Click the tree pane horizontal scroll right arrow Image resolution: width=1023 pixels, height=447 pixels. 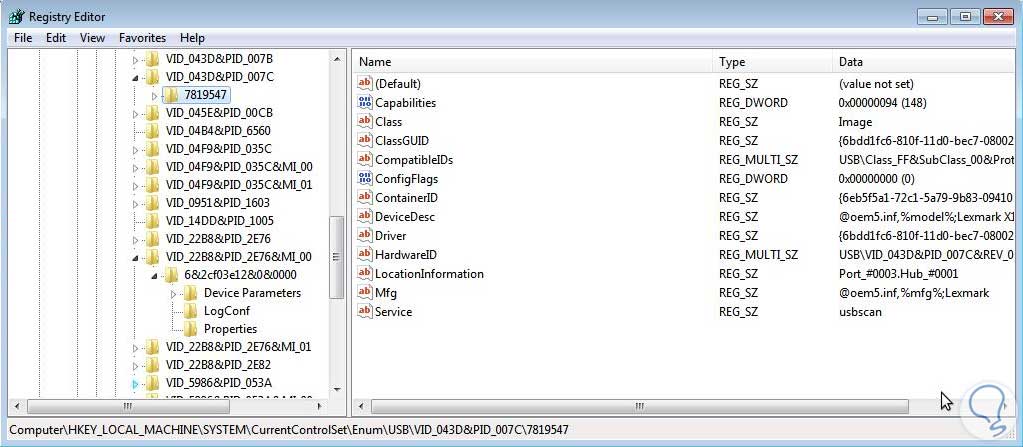coord(320,407)
